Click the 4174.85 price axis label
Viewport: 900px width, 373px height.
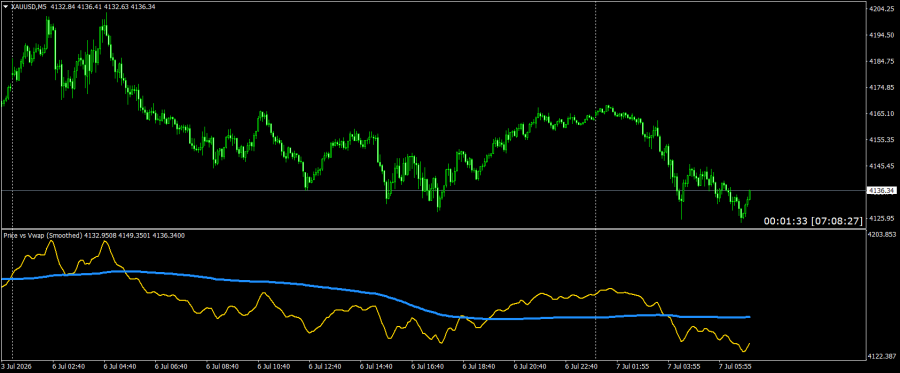tap(881, 88)
